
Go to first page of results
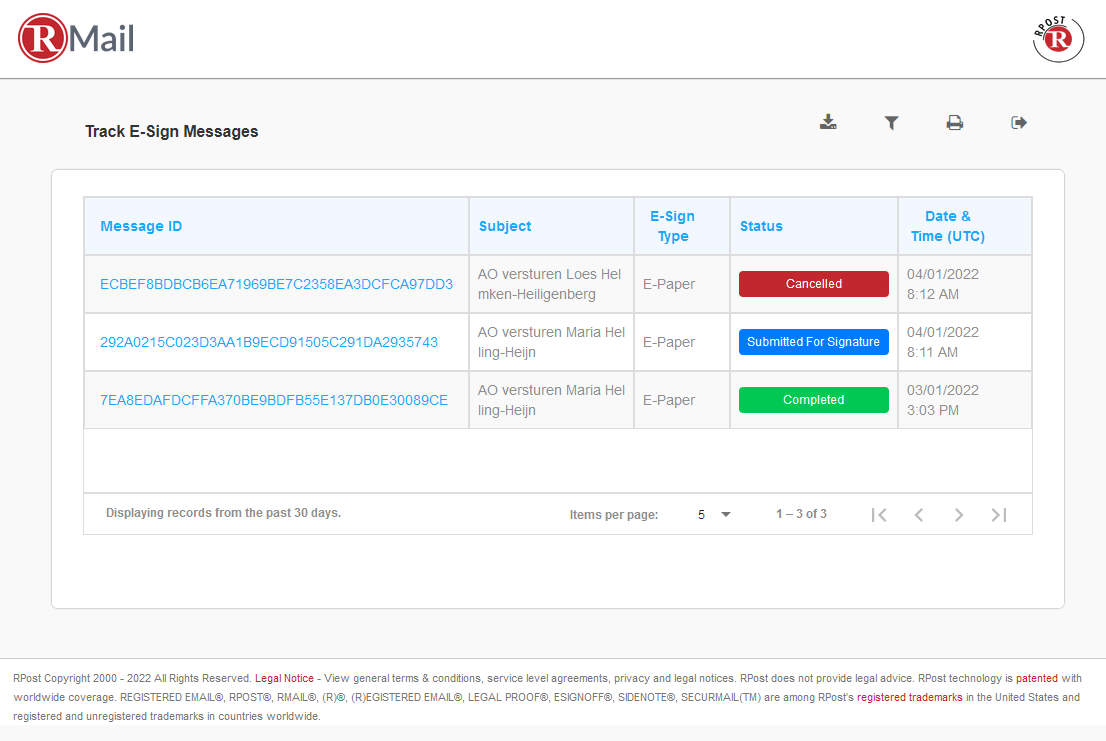(879, 515)
